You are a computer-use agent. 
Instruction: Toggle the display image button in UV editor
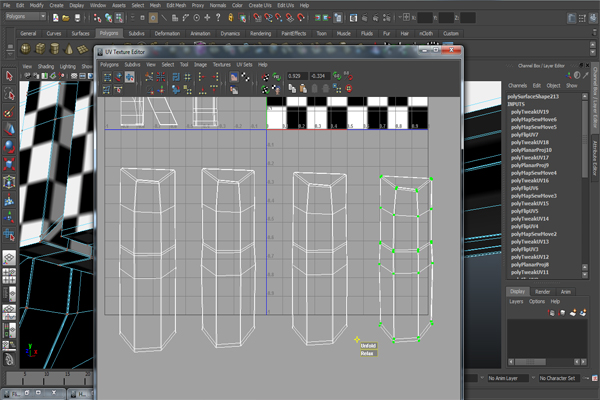(x=234, y=77)
